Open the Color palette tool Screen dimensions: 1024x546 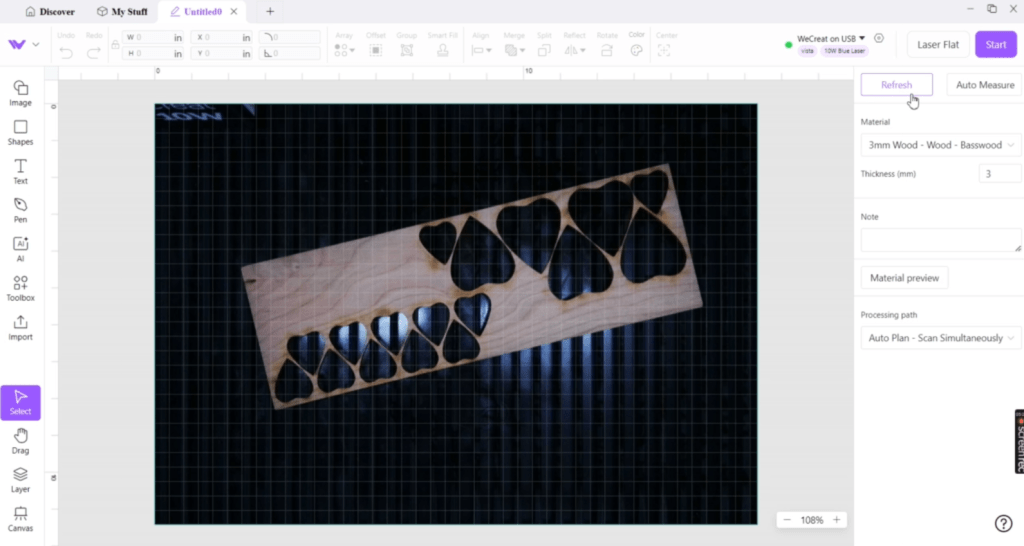(636, 46)
